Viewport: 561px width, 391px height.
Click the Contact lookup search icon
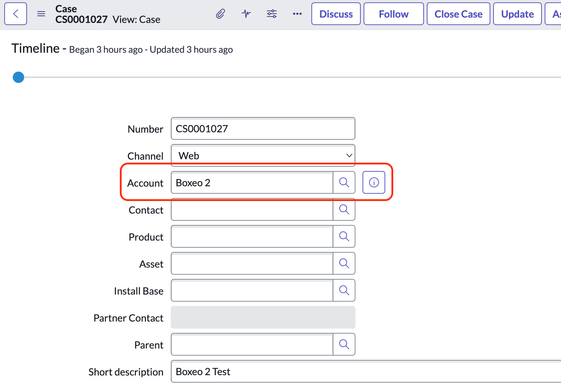pyautogui.click(x=344, y=210)
